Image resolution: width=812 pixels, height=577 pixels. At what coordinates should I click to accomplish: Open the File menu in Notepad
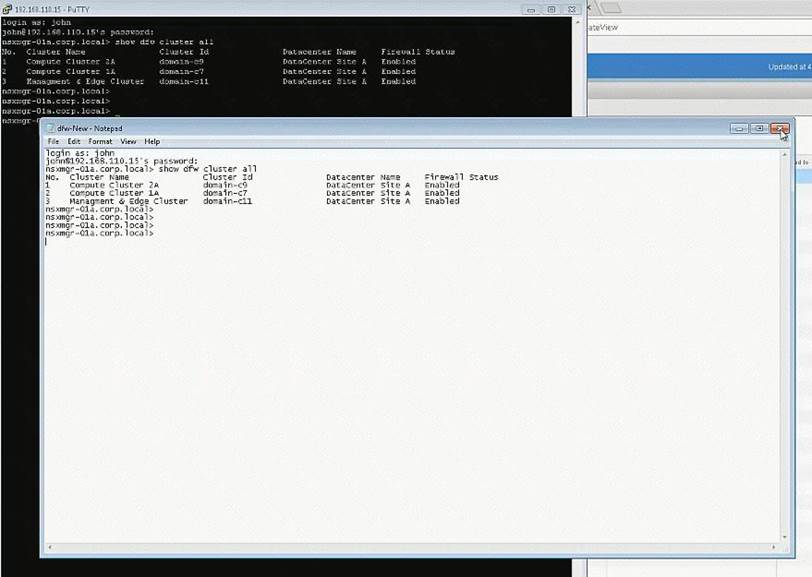[54, 142]
